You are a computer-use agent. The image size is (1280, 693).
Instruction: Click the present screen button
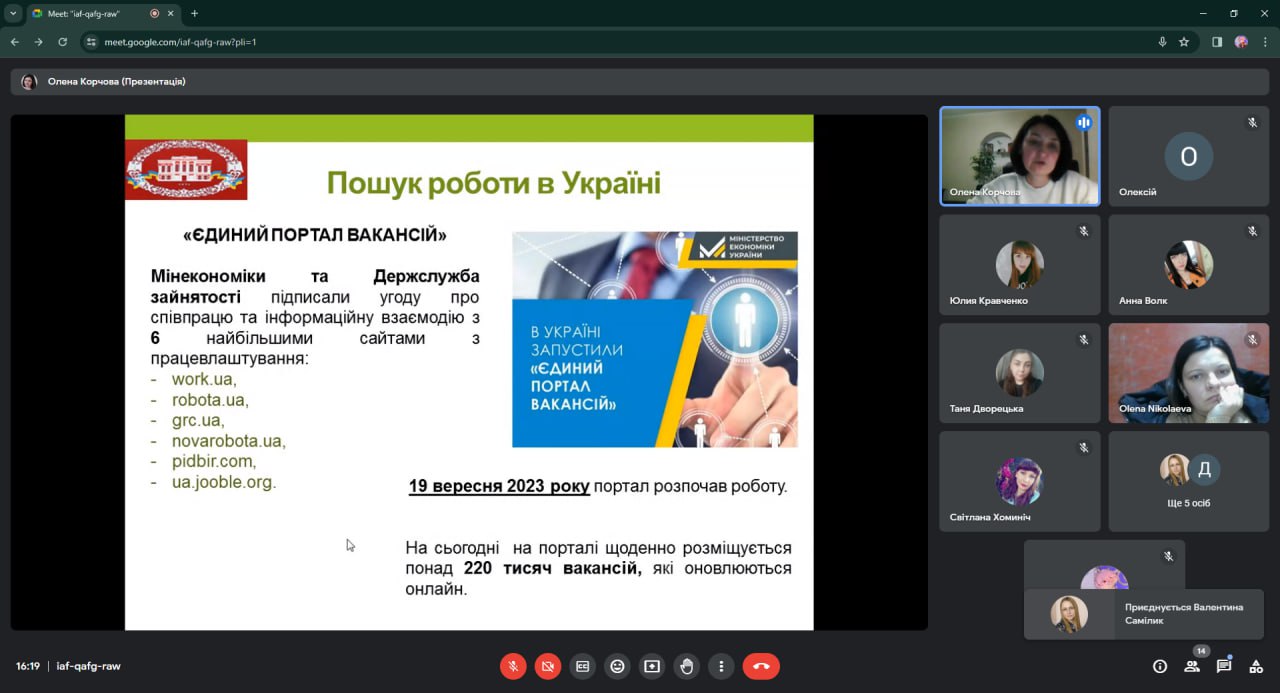[652, 666]
